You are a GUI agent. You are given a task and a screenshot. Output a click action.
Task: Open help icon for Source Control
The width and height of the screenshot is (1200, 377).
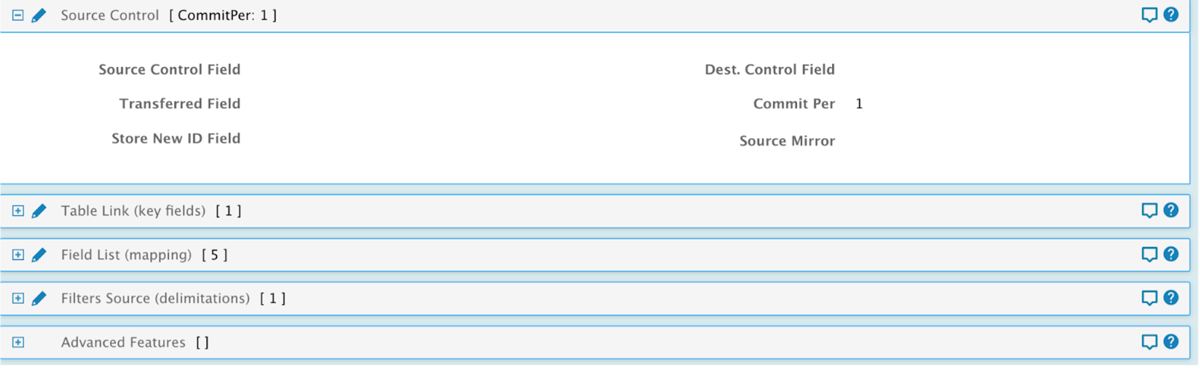point(1171,16)
